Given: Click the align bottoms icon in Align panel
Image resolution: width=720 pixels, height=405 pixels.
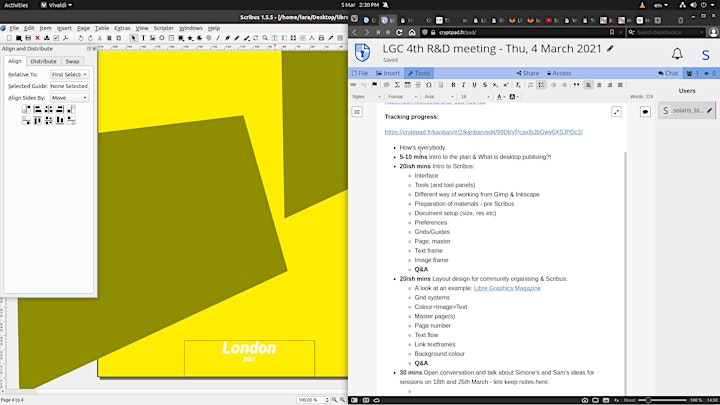Looking at the screenshot, I should tap(60, 120).
